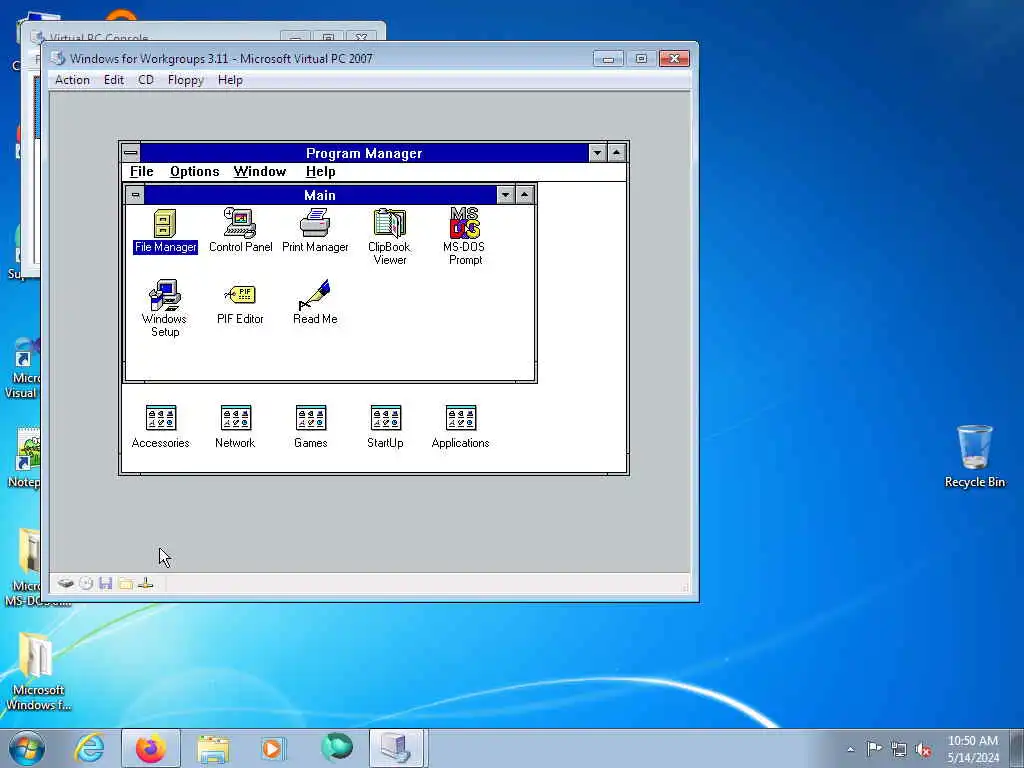Click the Action Center flag icon

(x=874, y=748)
